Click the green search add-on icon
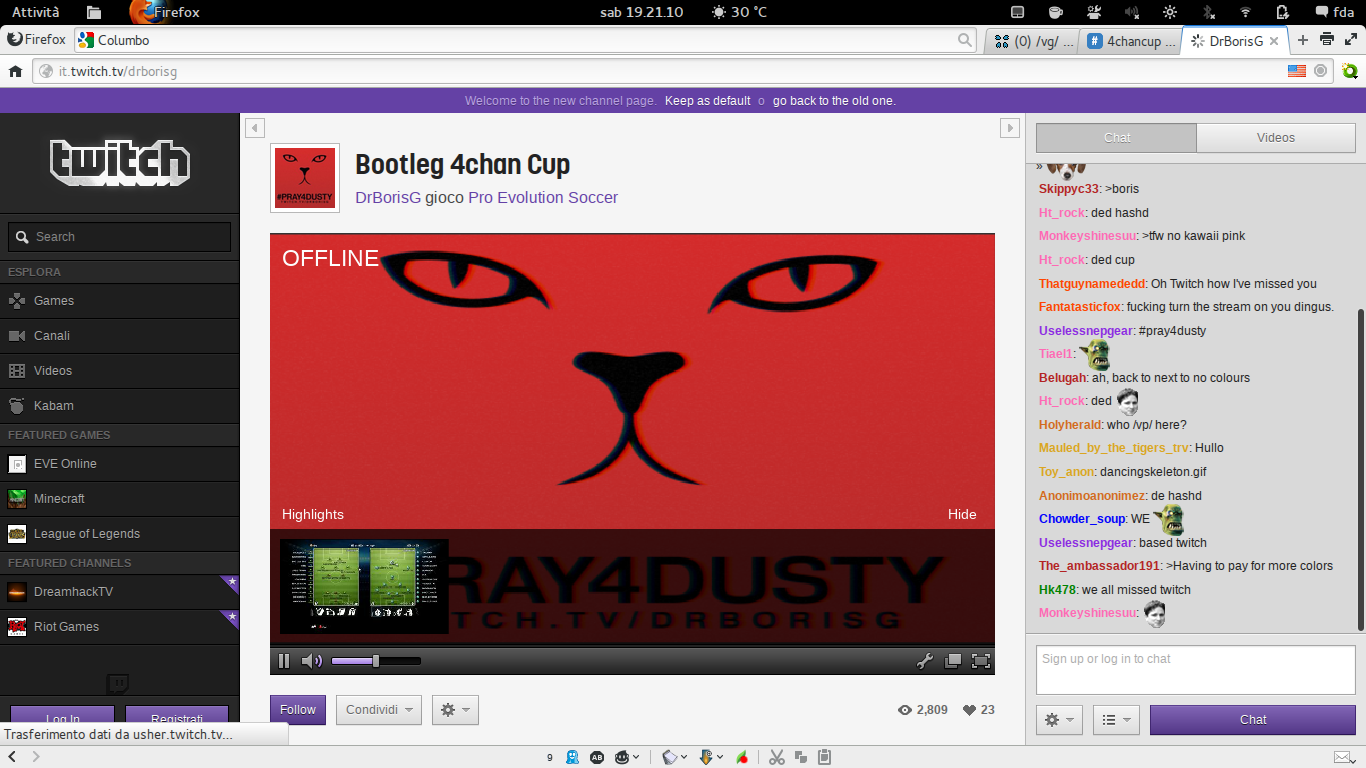Image resolution: width=1366 pixels, height=768 pixels. coord(1350,71)
